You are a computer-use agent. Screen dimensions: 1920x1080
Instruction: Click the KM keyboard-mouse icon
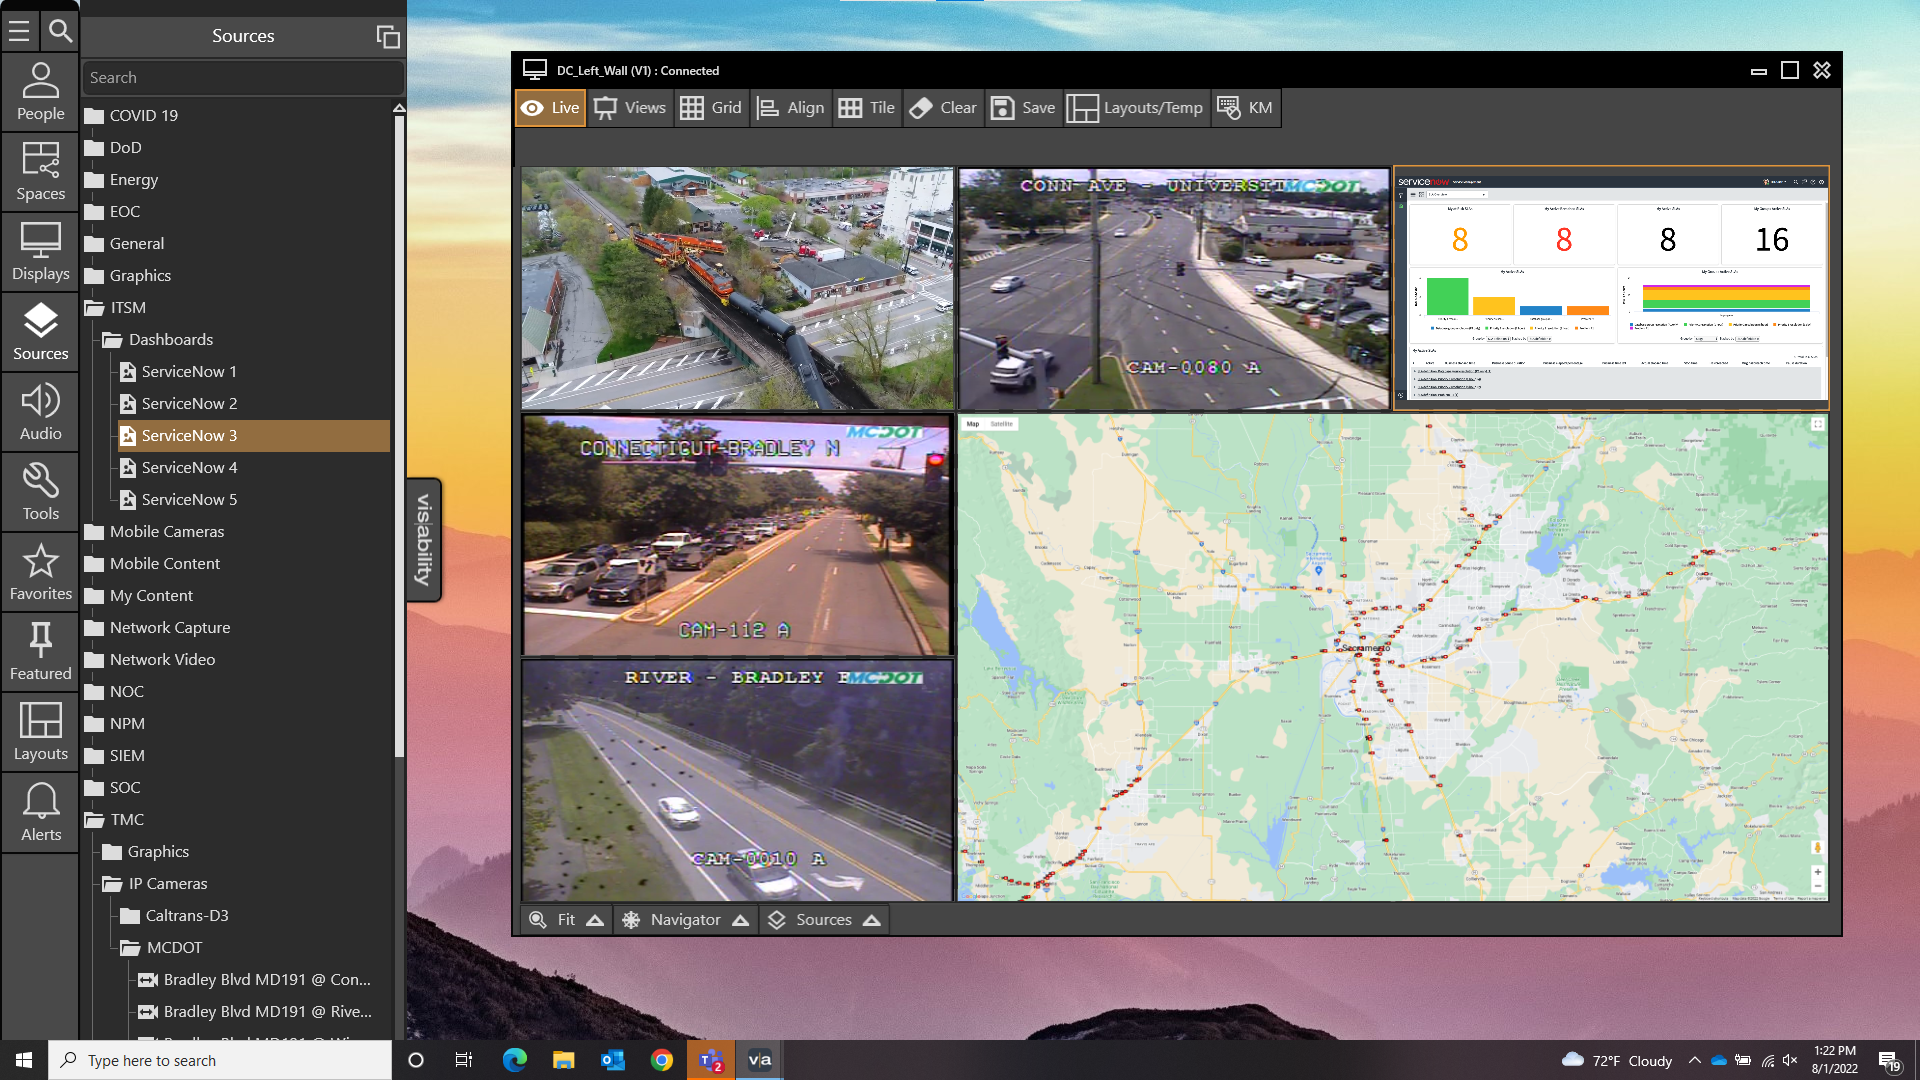coord(1229,108)
